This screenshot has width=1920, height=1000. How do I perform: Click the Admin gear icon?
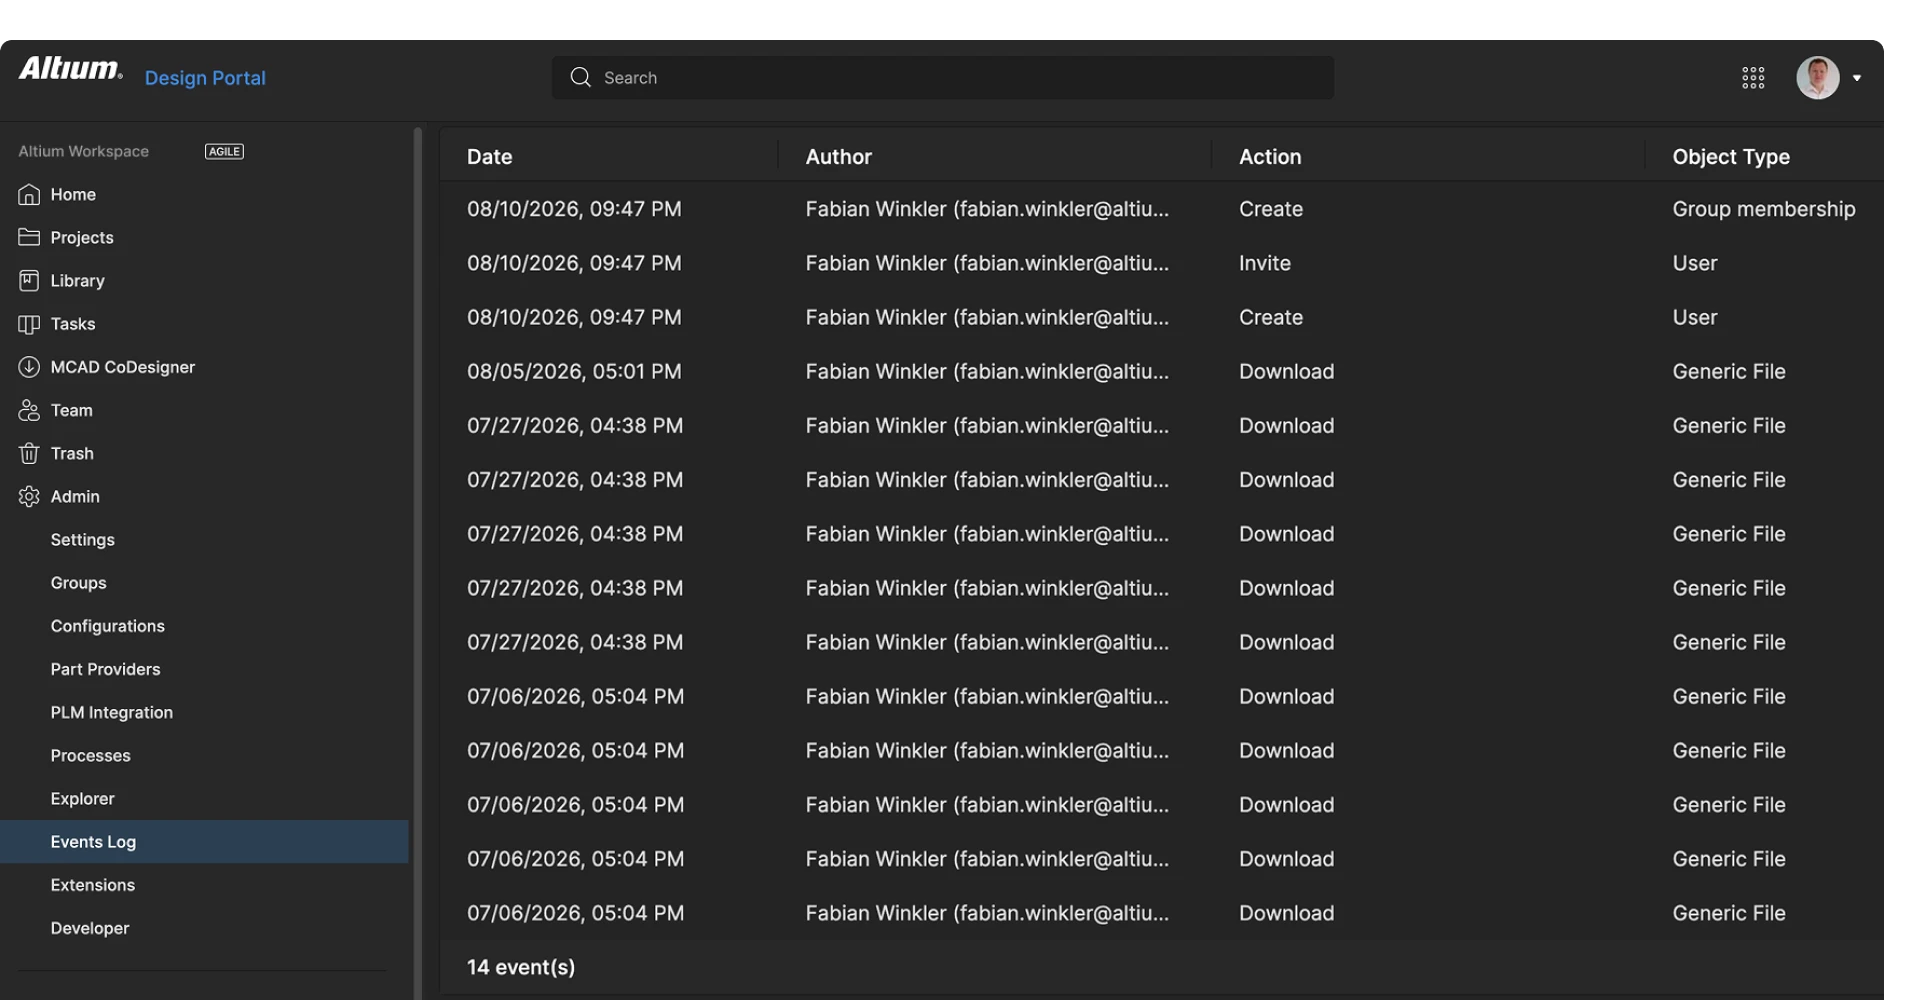pyautogui.click(x=29, y=497)
